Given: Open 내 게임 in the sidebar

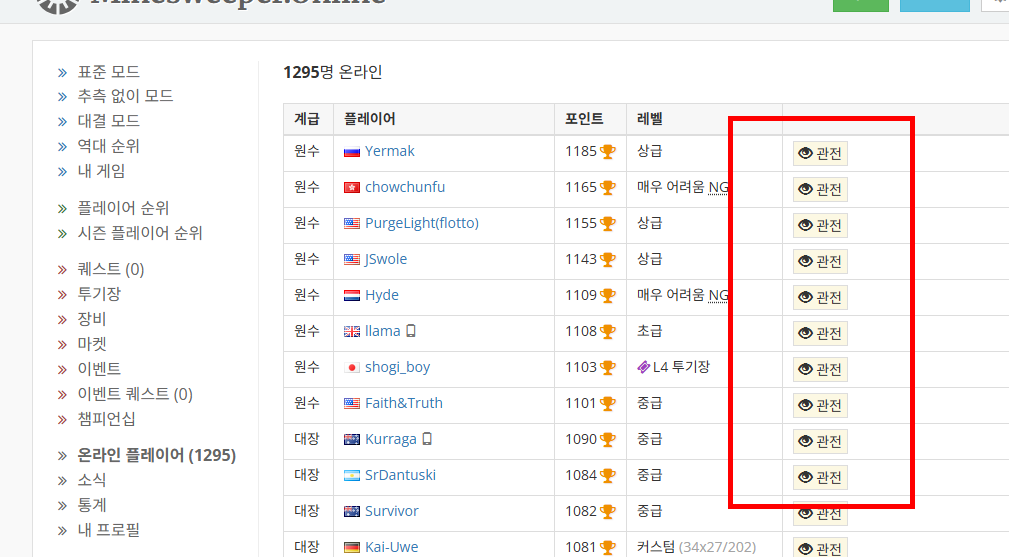Looking at the screenshot, I should coord(101,171).
